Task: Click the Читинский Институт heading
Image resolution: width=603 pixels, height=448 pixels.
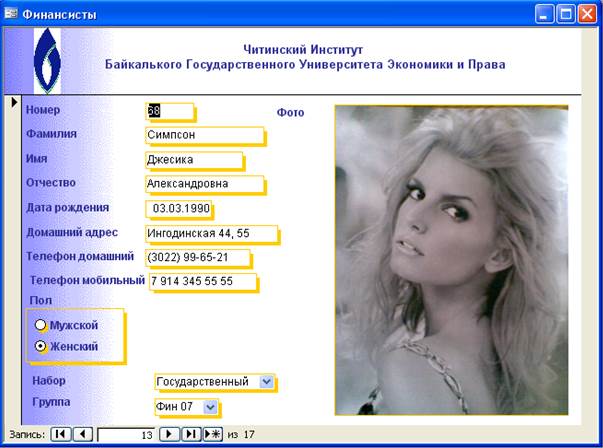Action: (303, 49)
